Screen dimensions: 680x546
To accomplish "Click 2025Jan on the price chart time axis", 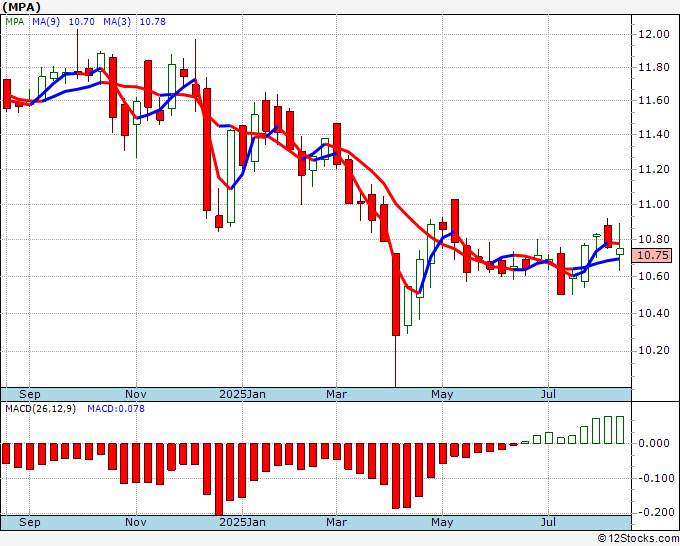I will (x=242, y=394).
